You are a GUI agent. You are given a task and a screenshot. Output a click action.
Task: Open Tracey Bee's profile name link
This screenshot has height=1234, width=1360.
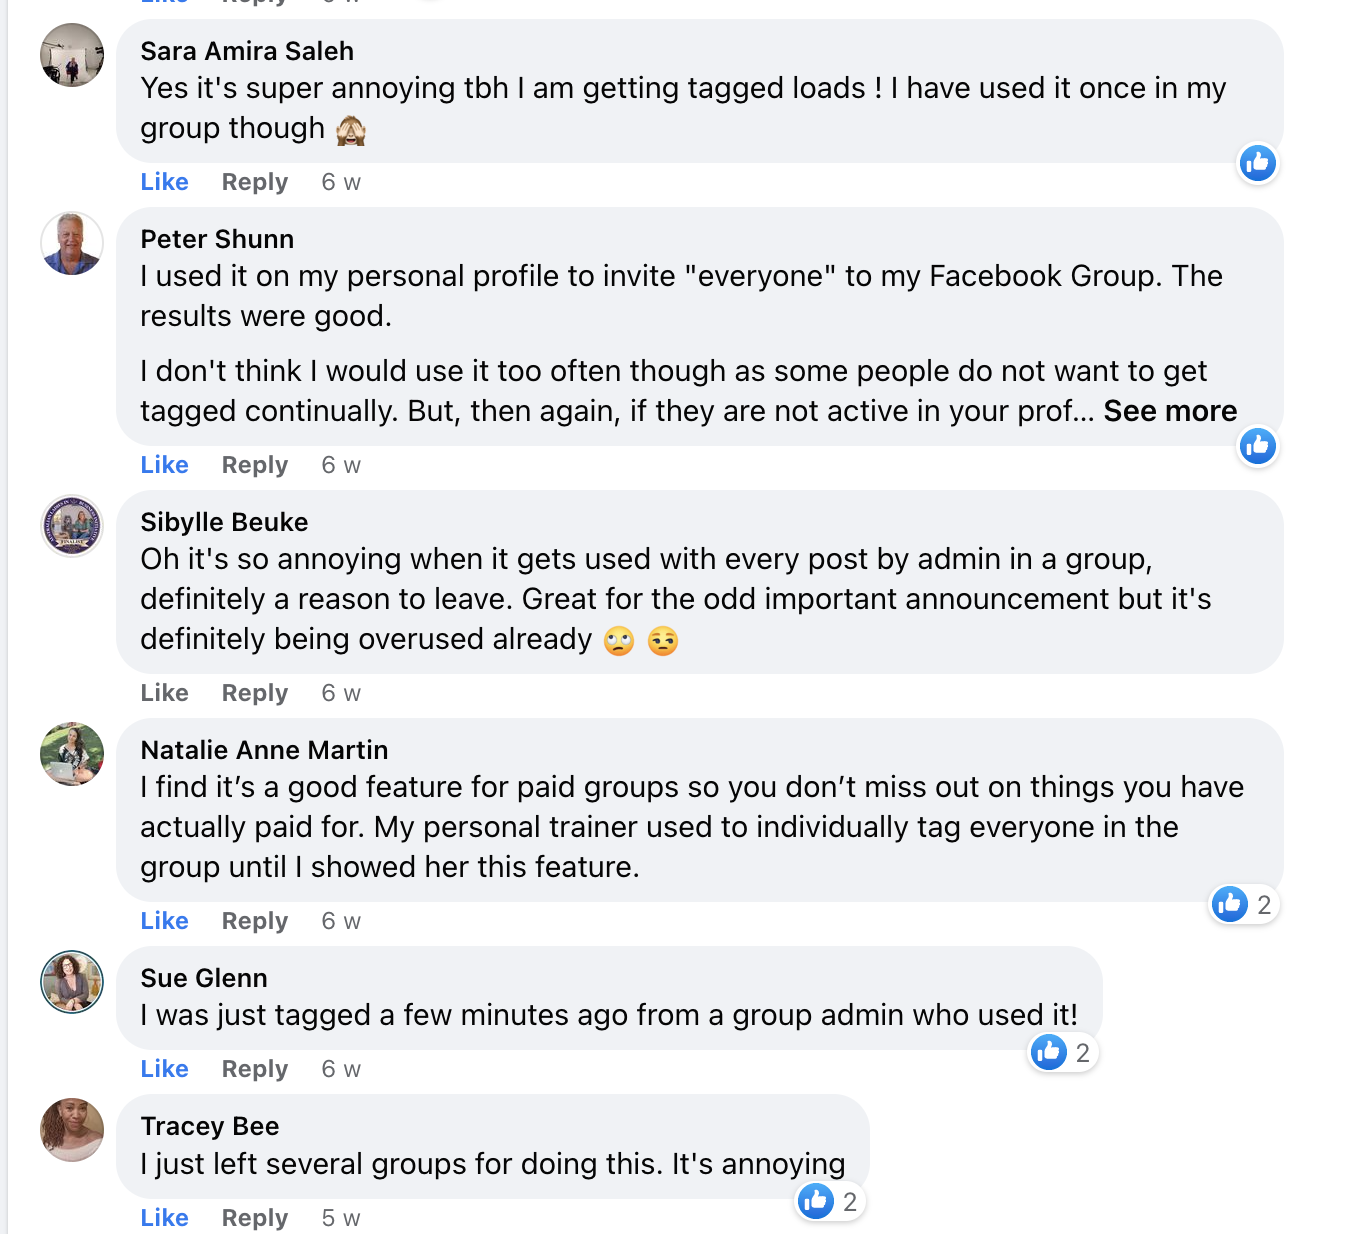tap(210, 1126)
